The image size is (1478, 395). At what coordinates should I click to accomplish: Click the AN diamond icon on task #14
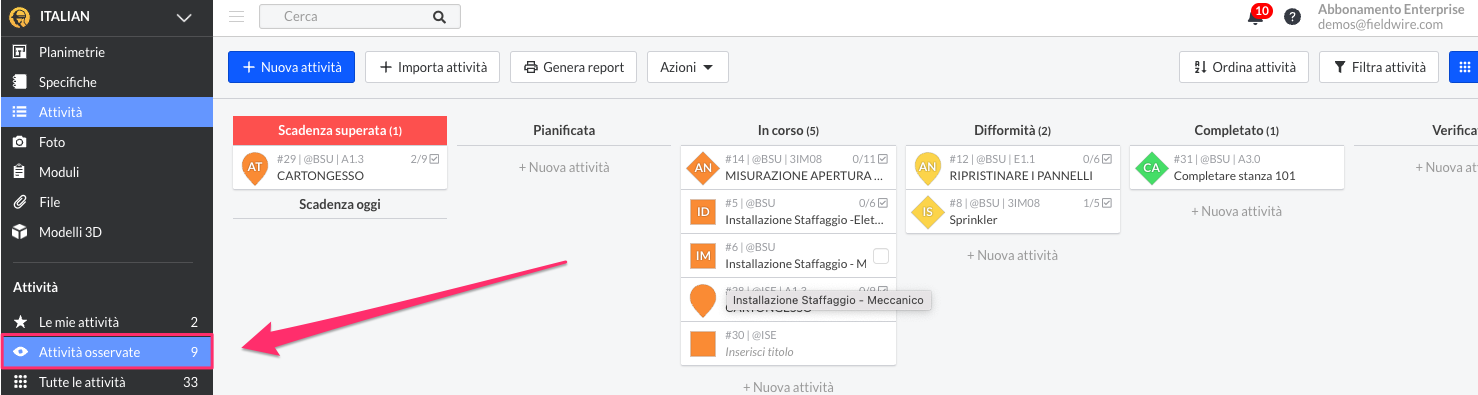click(x=703, y=168)
